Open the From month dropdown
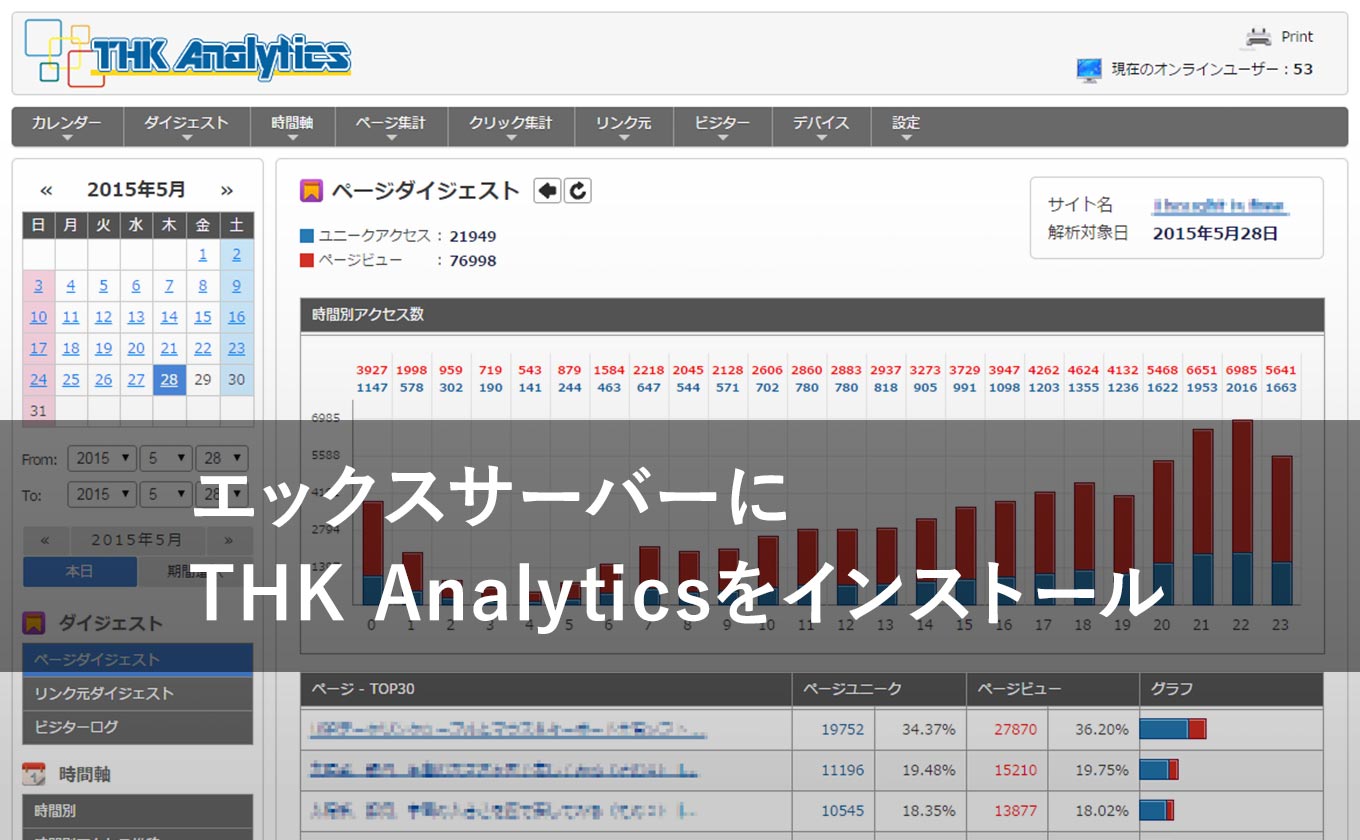Screen dimensions: 1360x840 pos(166,458)
